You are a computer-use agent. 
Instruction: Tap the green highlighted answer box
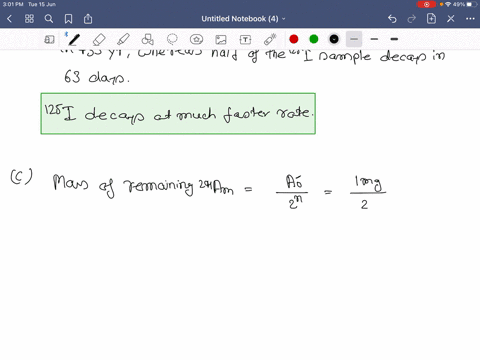point(178,114)
